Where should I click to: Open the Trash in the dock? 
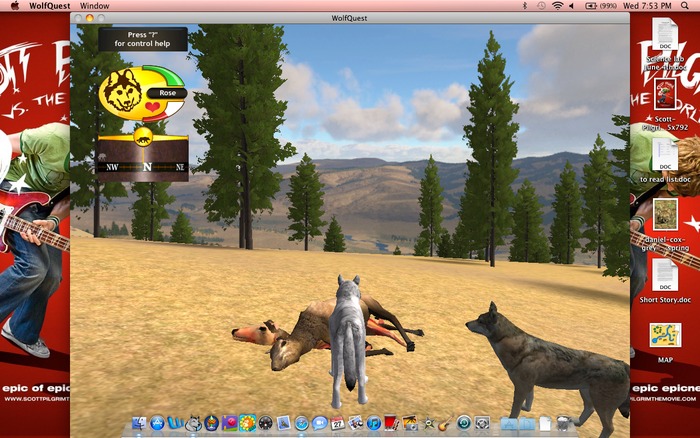[563, 423]
